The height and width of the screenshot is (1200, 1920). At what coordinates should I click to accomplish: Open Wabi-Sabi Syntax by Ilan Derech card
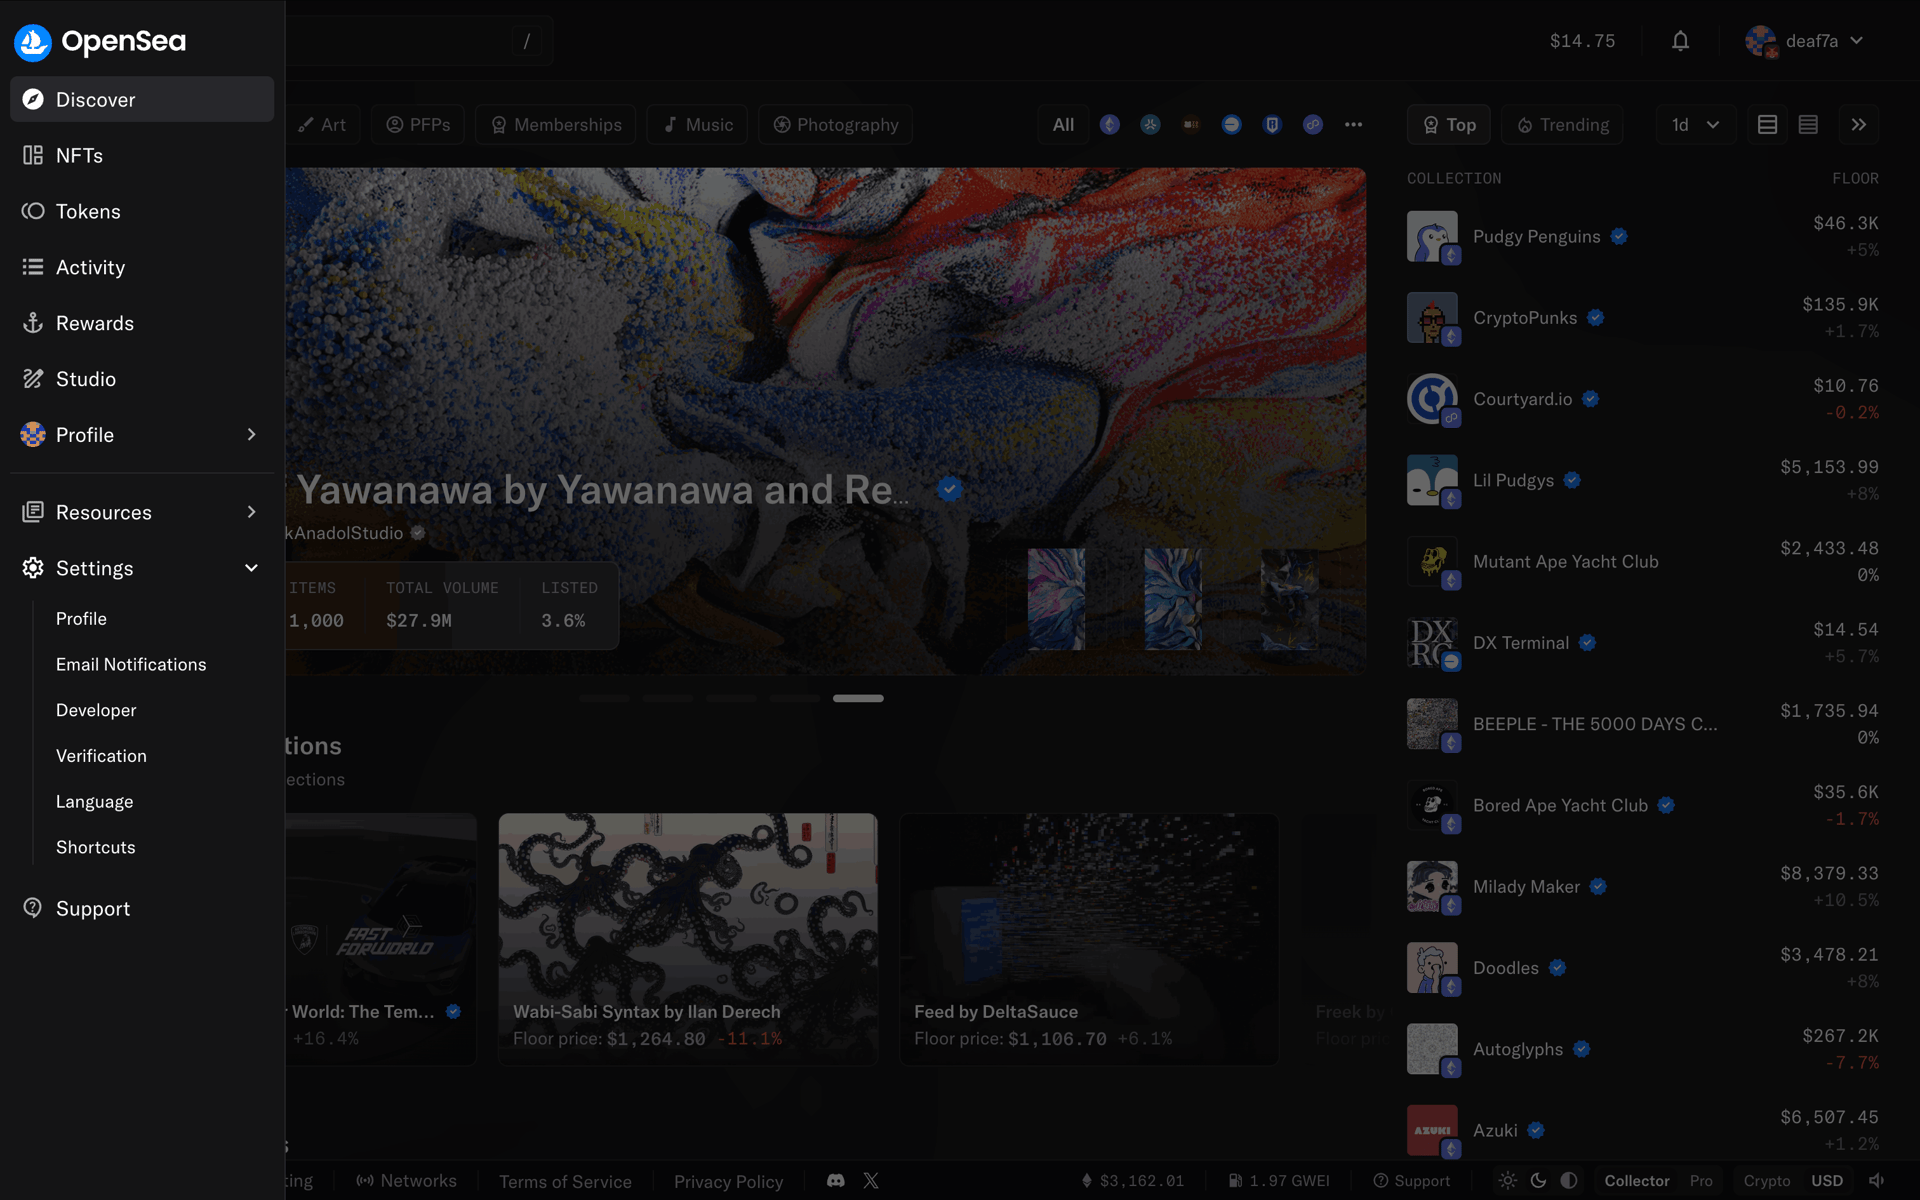[x=688, y=939]
